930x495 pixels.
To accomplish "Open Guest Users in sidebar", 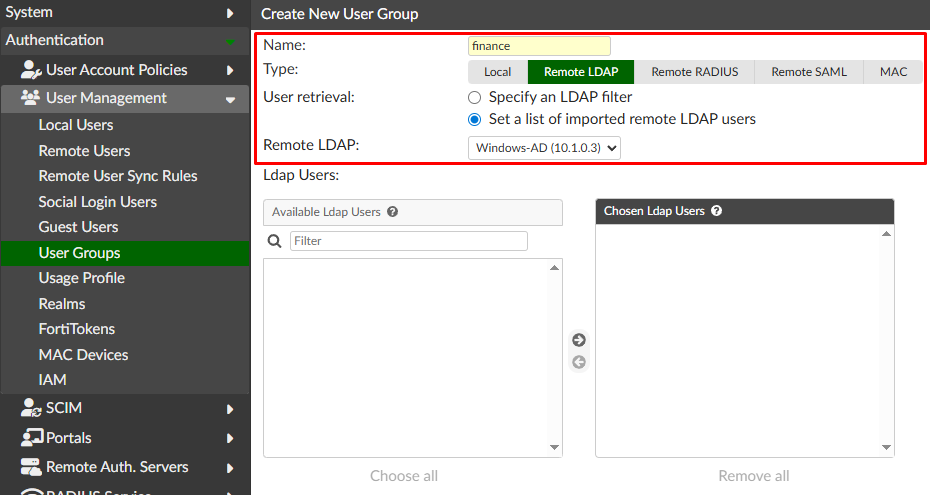I will pos(78,227).
